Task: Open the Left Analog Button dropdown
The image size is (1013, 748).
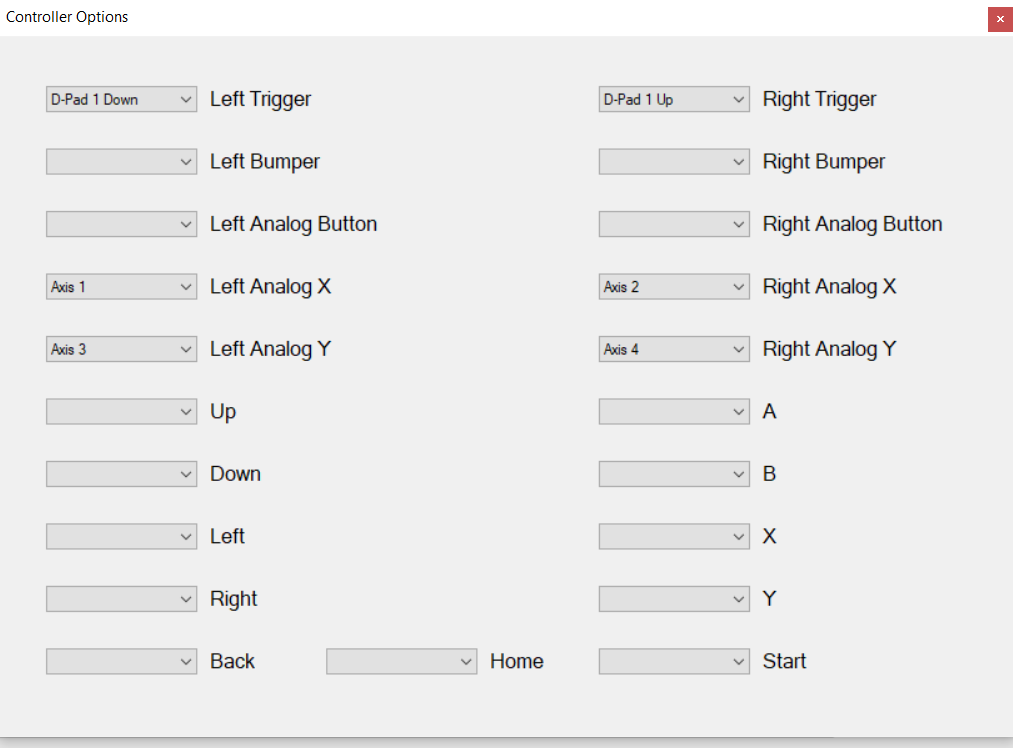Action: [x=121, y=224]
